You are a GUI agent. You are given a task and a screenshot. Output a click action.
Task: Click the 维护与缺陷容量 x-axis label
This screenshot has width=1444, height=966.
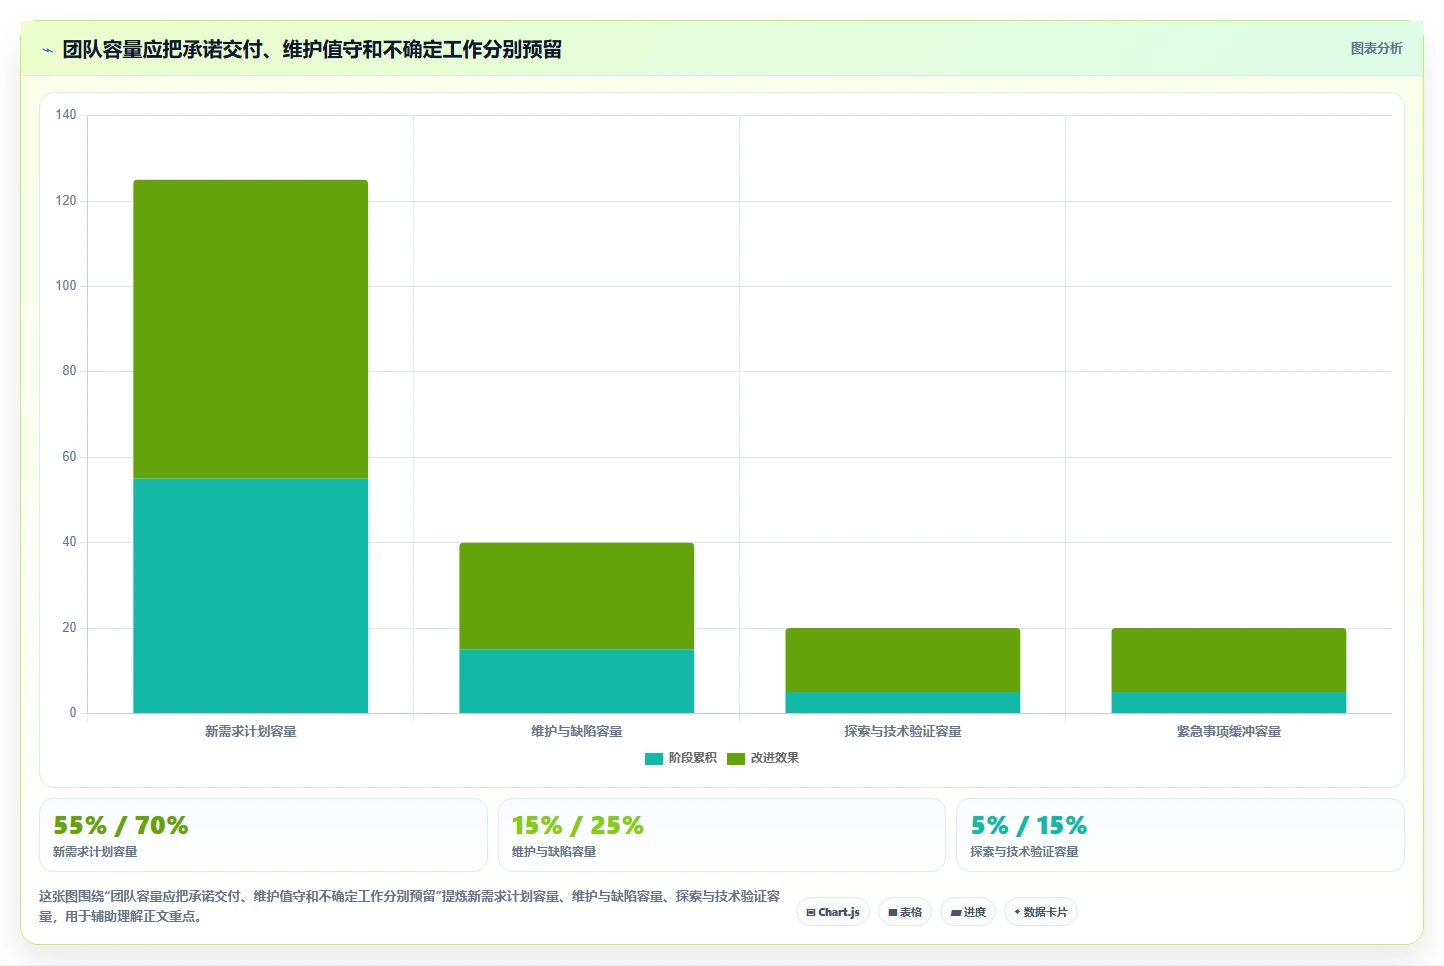point(576,732)
